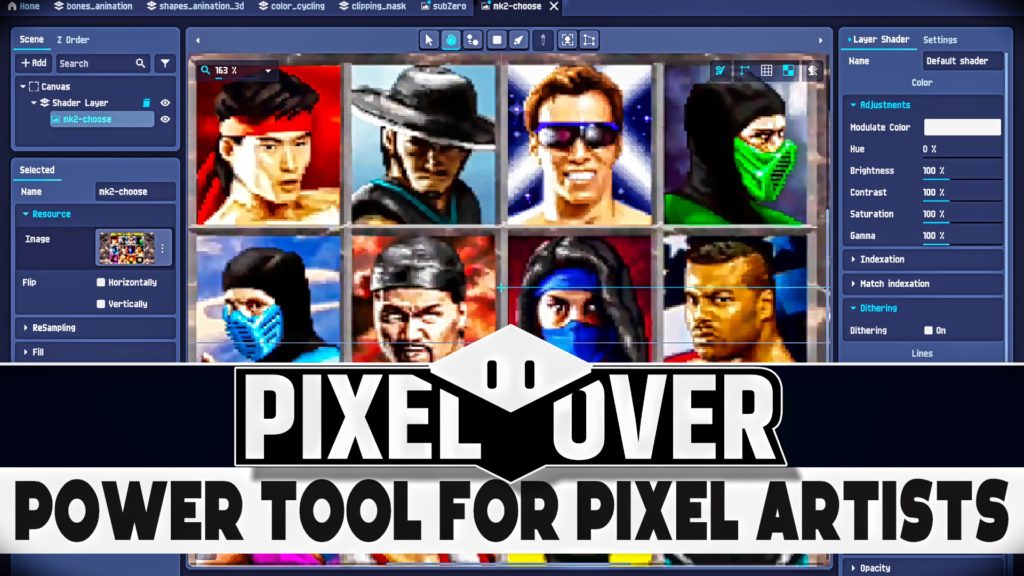Click the Selected Name field mk2-choose

pyautogui.click(x=135, y=191)
